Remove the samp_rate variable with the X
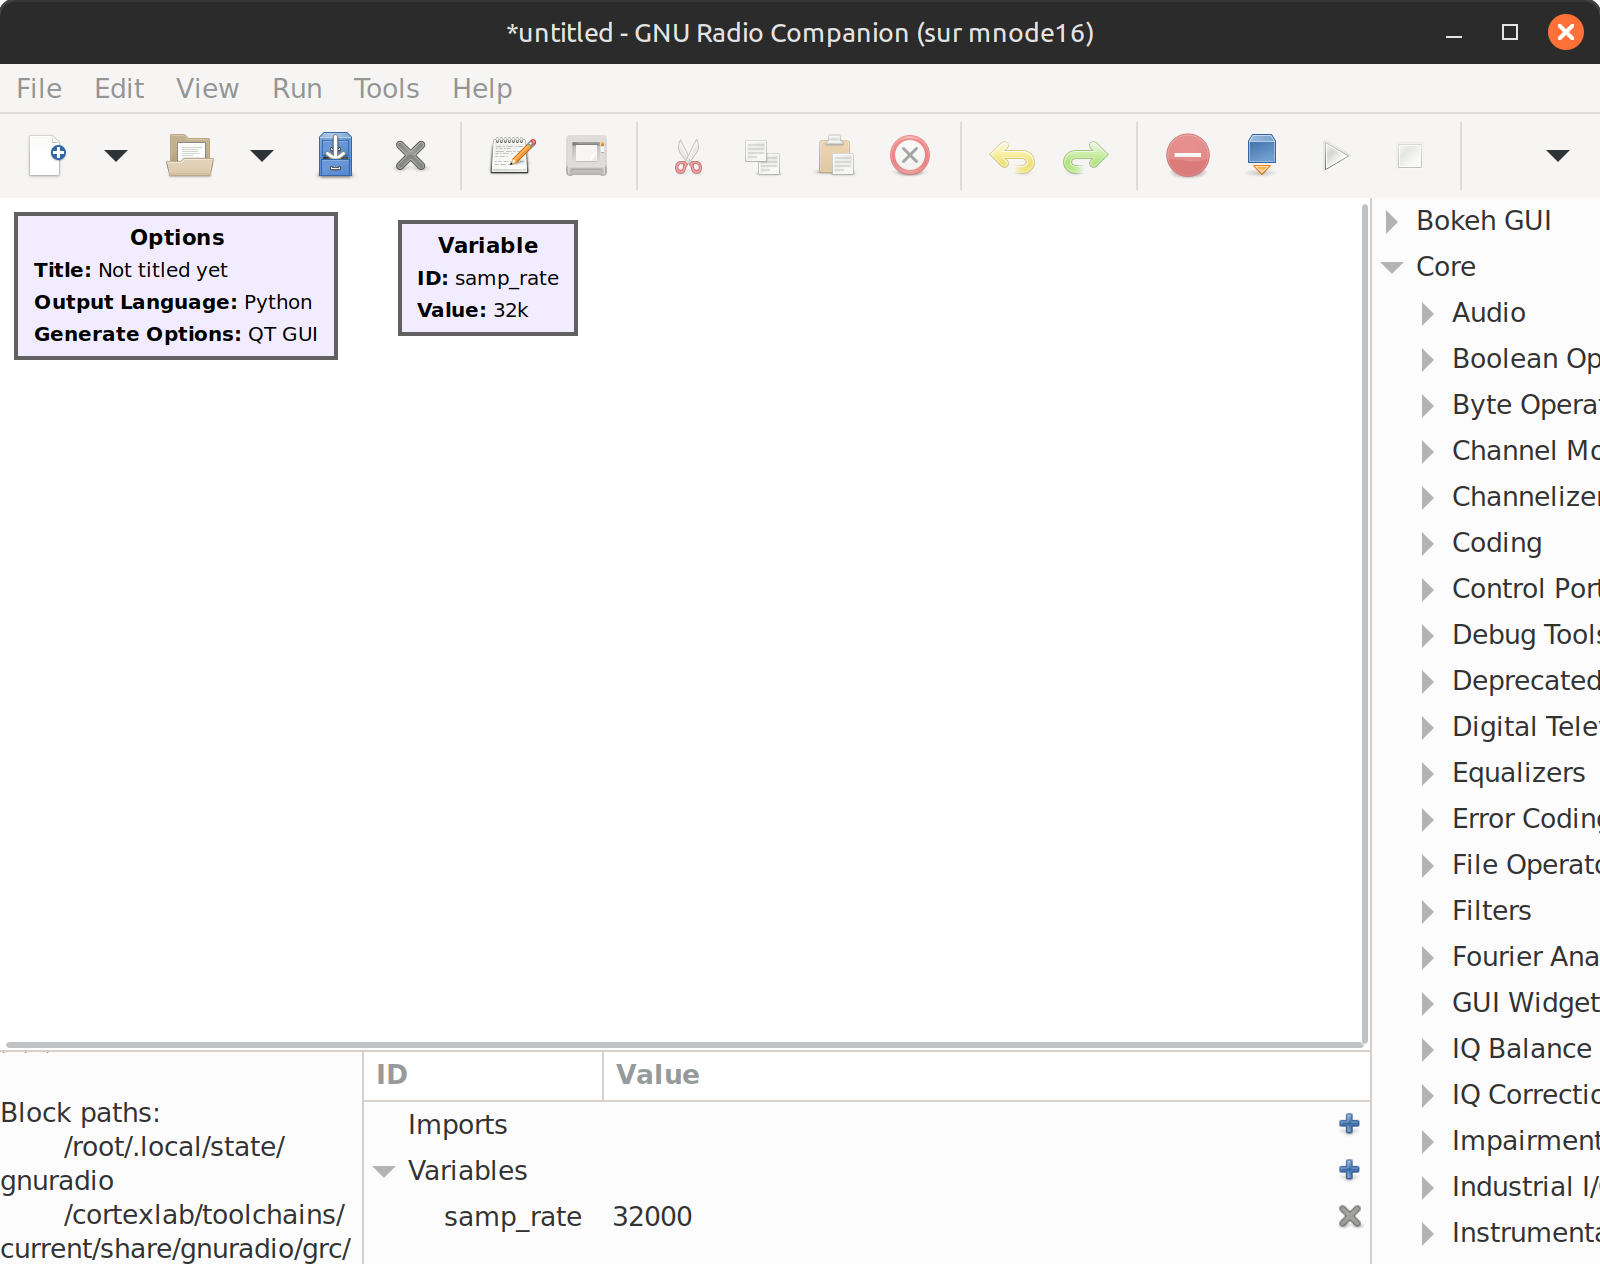This screenshot has height=1264, width=1600. (1349, 1216)
